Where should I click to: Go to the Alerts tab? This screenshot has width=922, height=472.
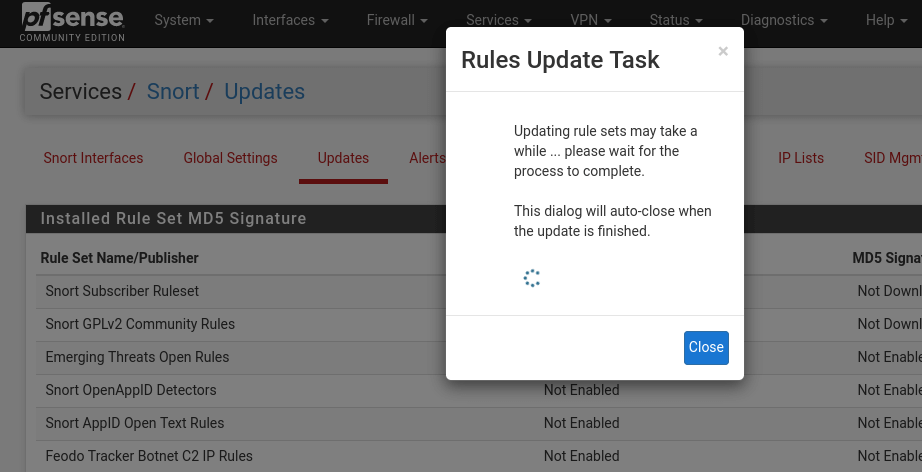pos(427,158)
